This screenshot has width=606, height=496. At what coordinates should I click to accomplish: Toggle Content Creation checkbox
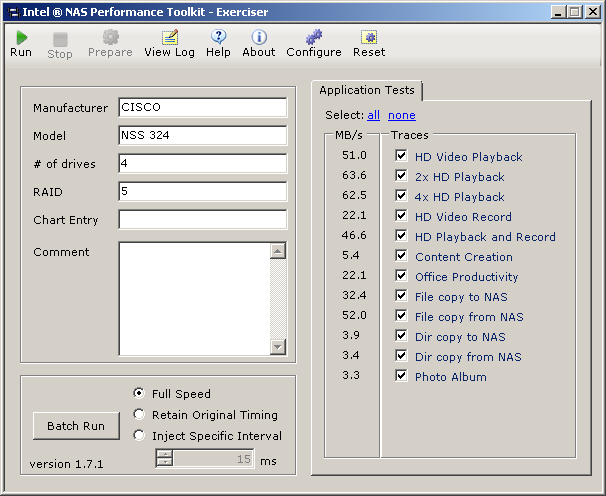pyautogui.click(x=401, y=256)
